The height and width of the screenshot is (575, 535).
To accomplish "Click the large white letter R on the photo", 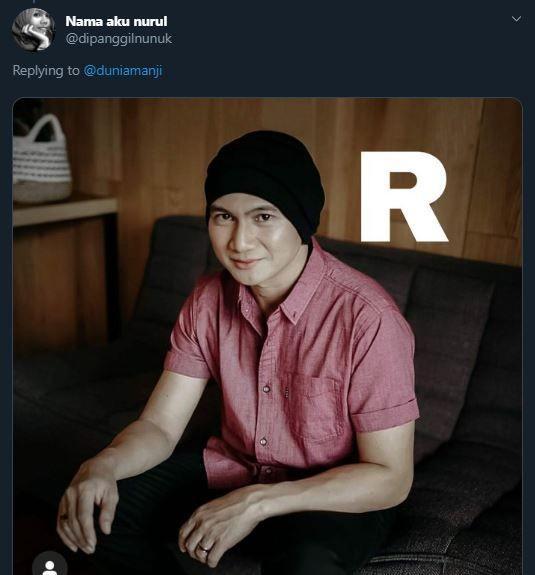I will 403,197.
